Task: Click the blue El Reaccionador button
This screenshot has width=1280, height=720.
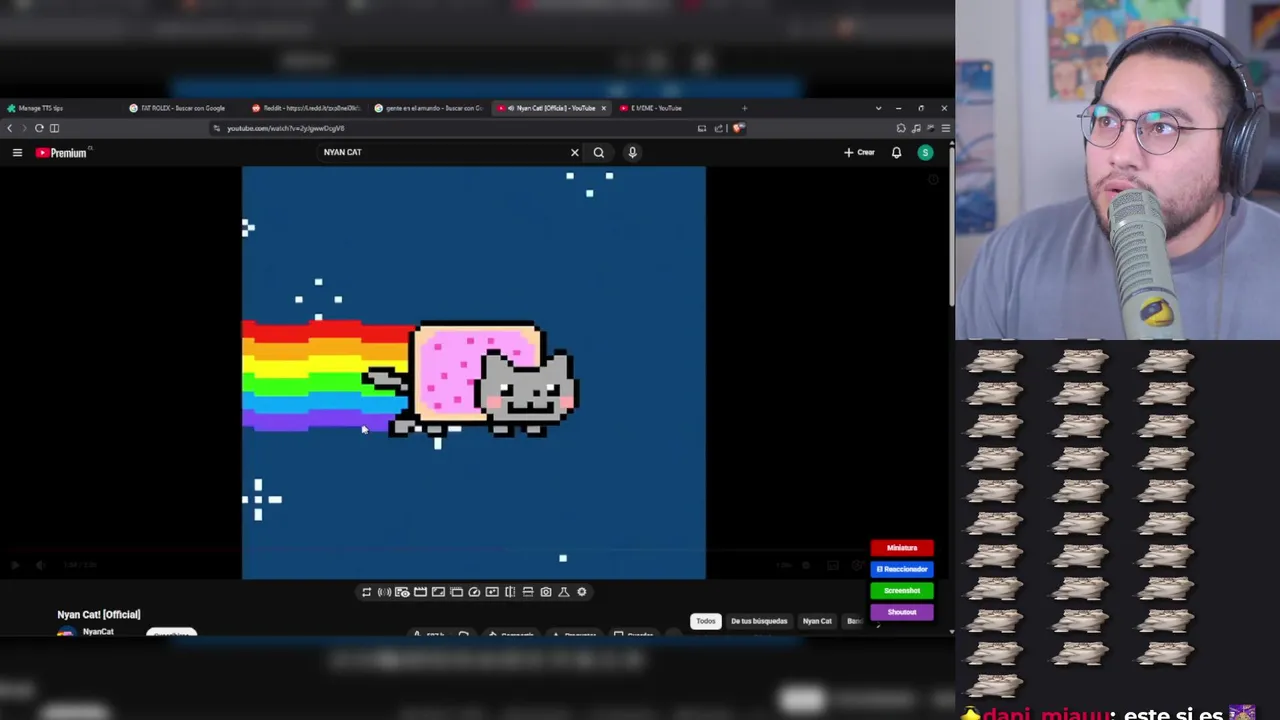Action: [x=902, y=569]
